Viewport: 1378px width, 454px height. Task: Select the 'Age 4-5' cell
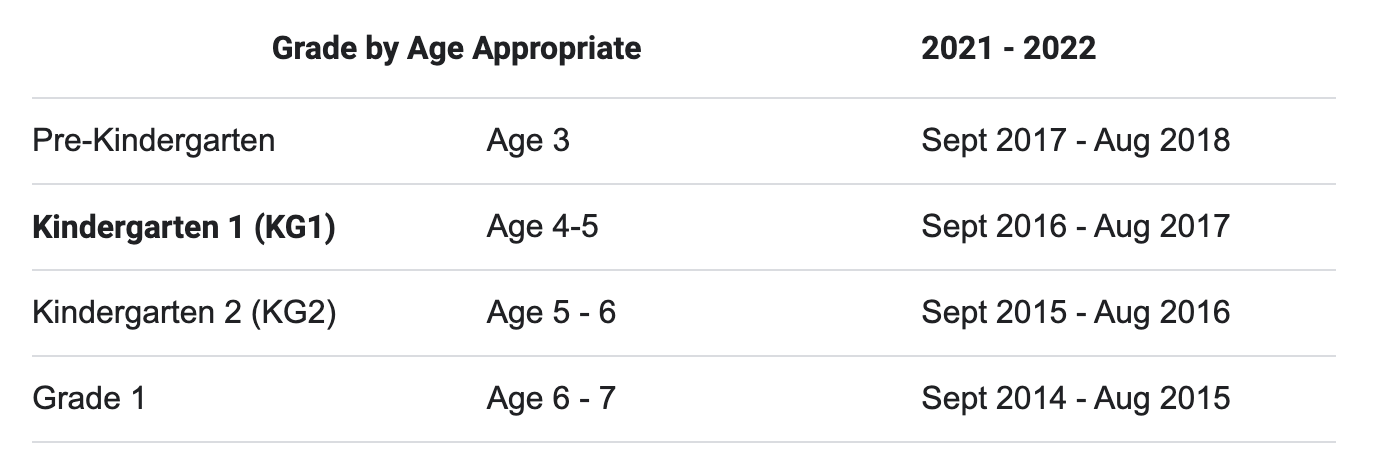point(542,227)
